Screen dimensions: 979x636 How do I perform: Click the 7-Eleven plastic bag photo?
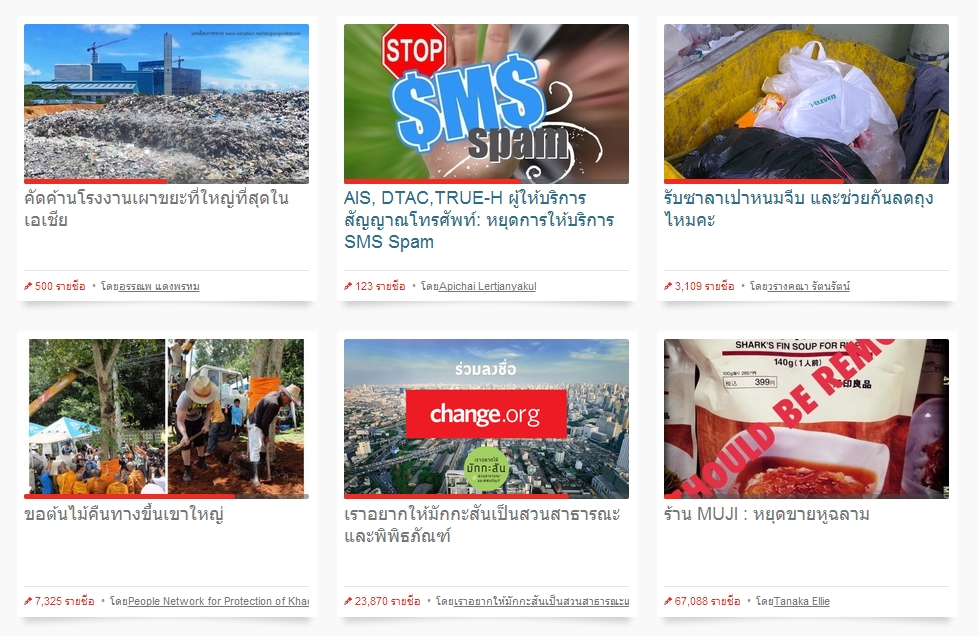pyautogui.click(x=806, y=102)
